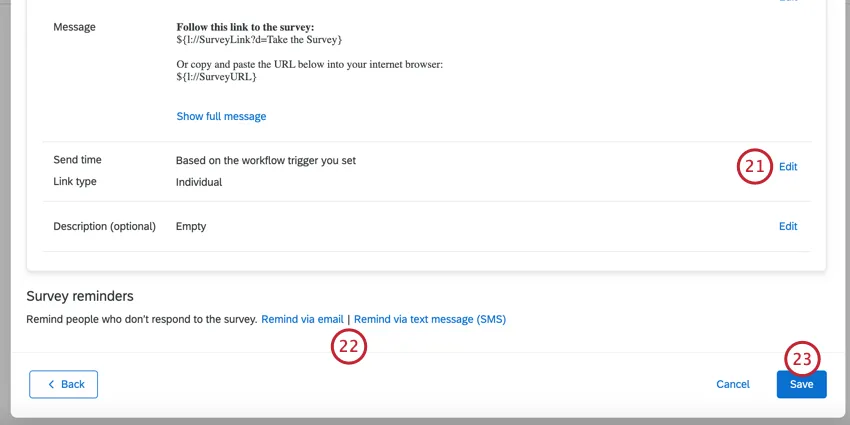The image size is (850, 425).
Task: Click the back chevron arrow icon
Action: (x=51, y=384)
